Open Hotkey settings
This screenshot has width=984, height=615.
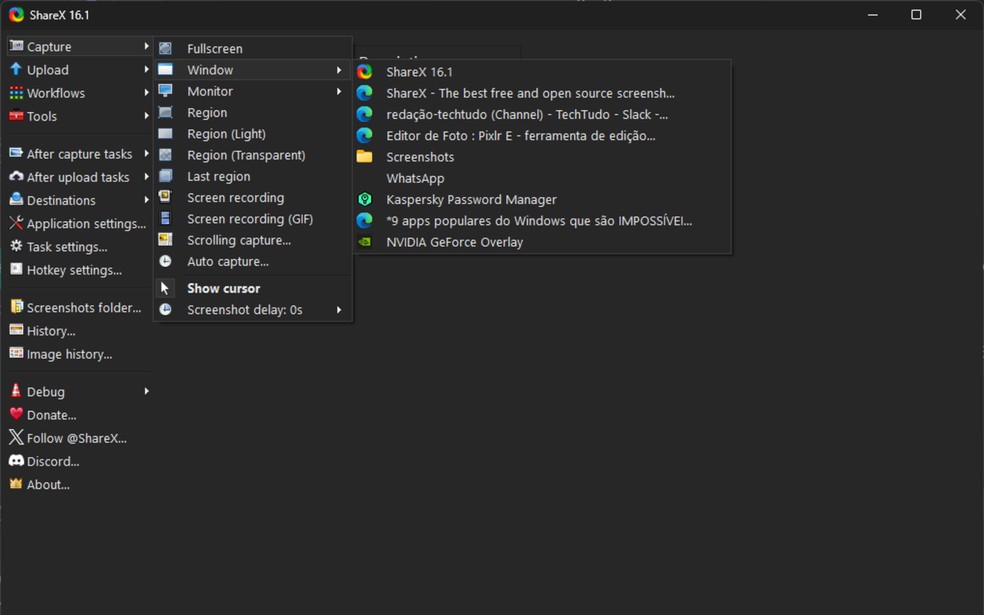74,270
